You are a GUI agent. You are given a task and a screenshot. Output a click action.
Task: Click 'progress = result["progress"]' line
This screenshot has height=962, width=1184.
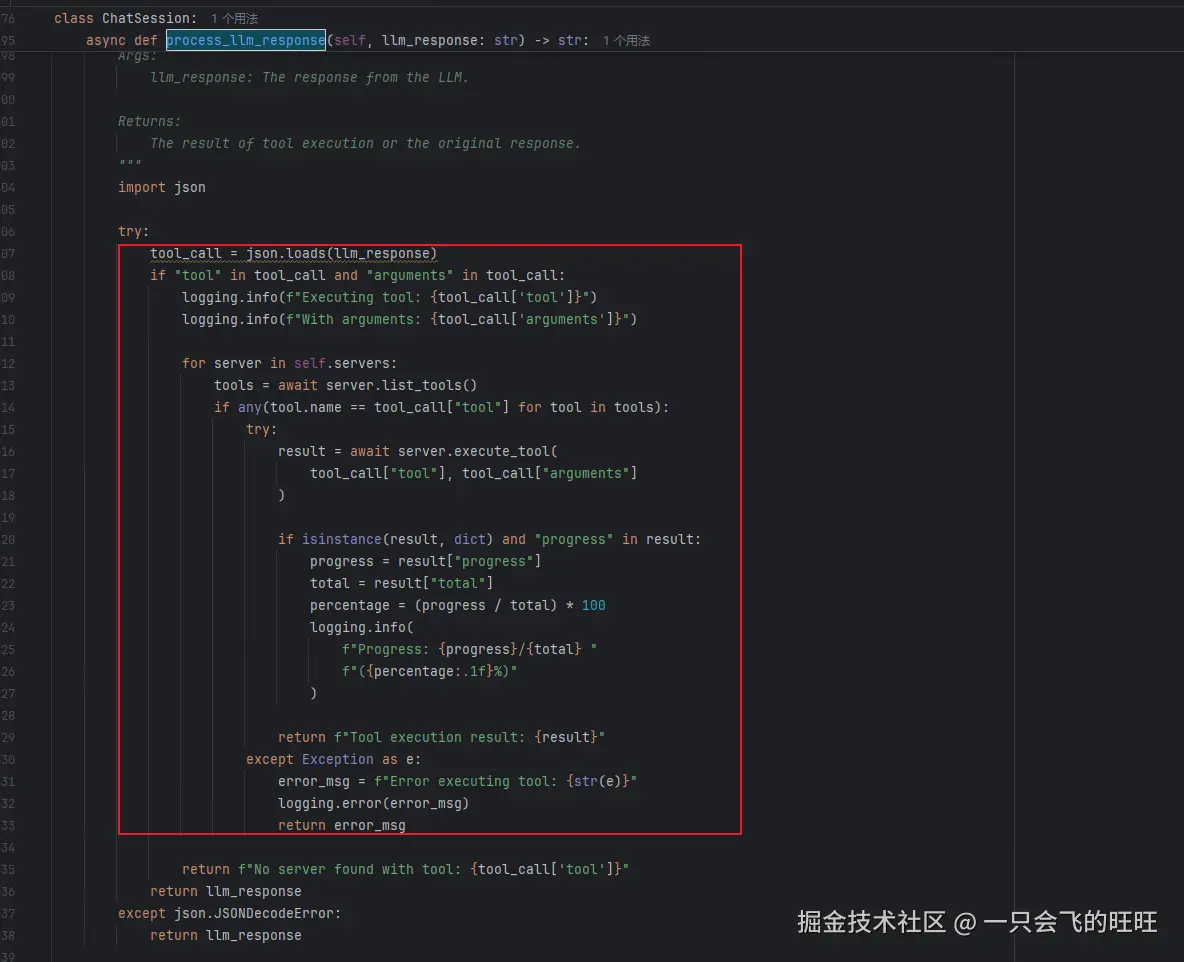pyautogui.click(x=425, y=561)
